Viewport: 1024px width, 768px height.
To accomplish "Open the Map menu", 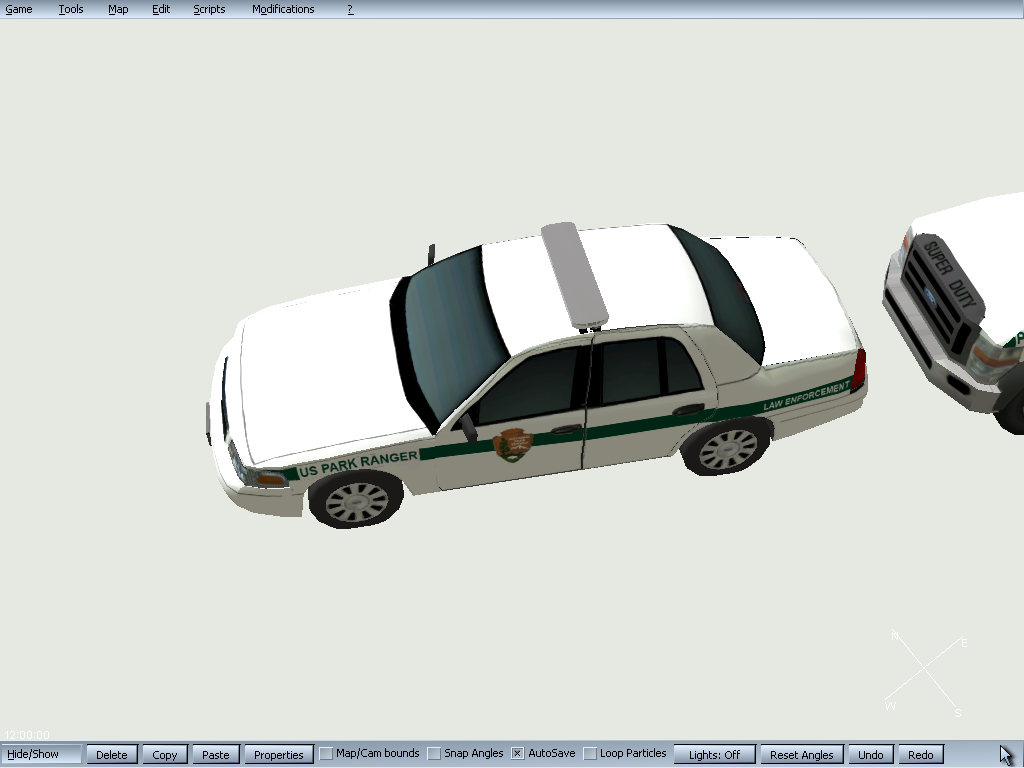I will coord(118,9).
